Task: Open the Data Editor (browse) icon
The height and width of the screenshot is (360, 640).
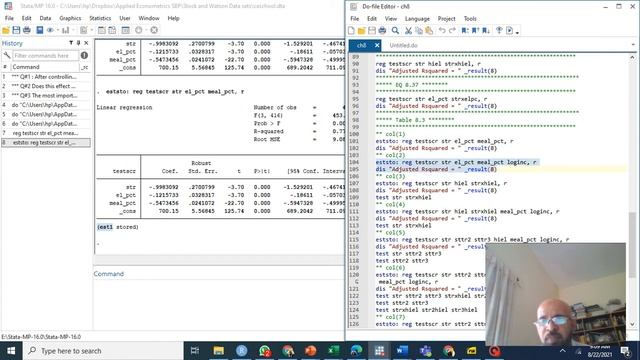Action: [x=112, y=30]
